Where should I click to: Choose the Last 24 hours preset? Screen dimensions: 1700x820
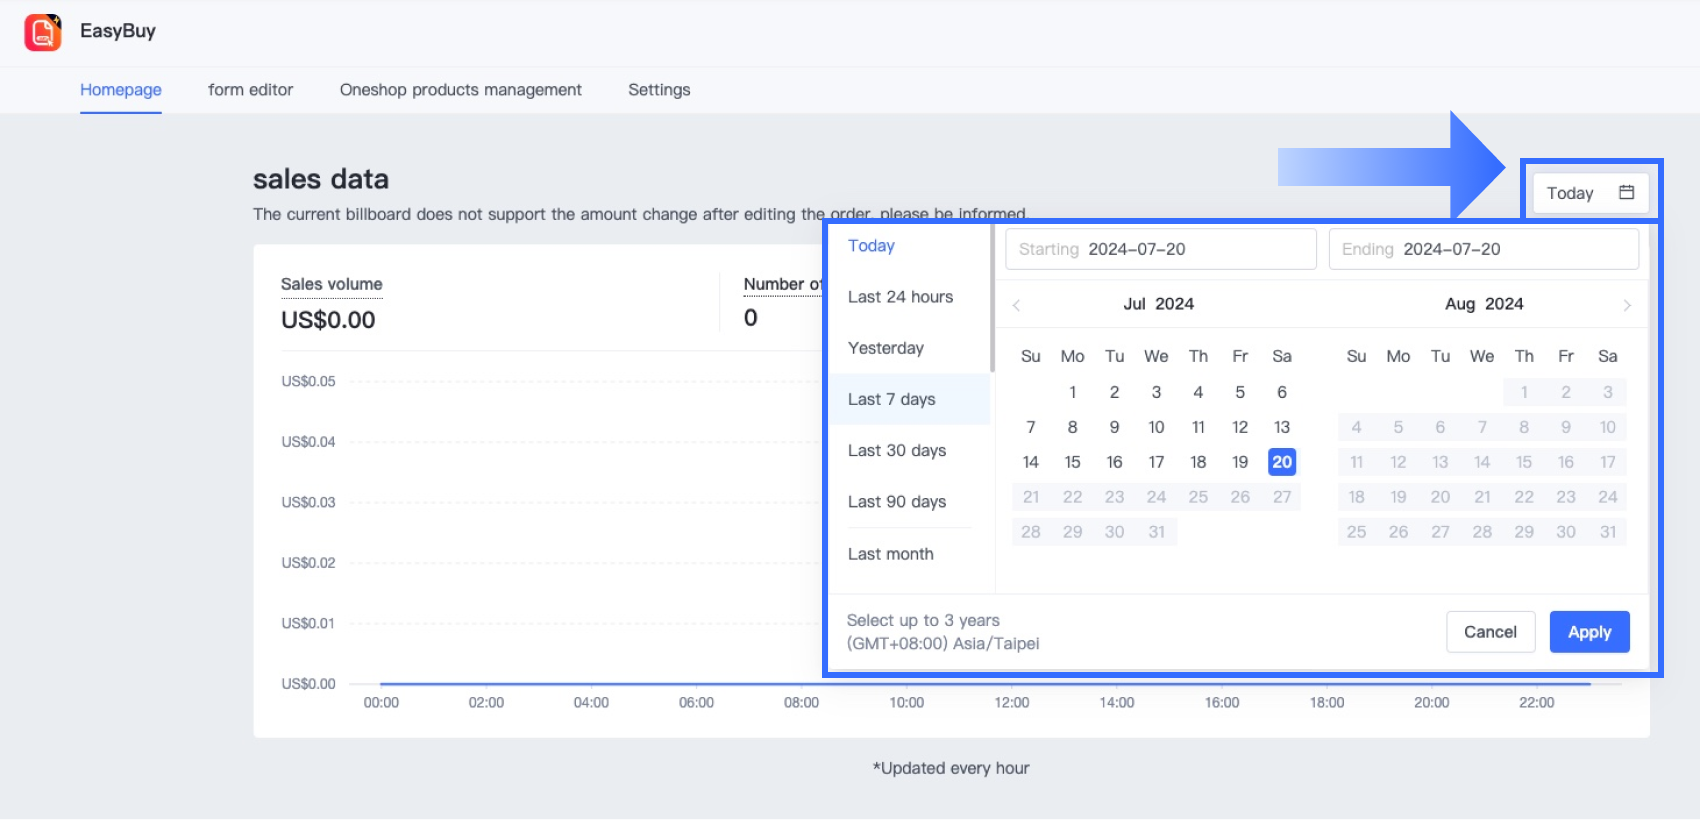tap(900, 297)
